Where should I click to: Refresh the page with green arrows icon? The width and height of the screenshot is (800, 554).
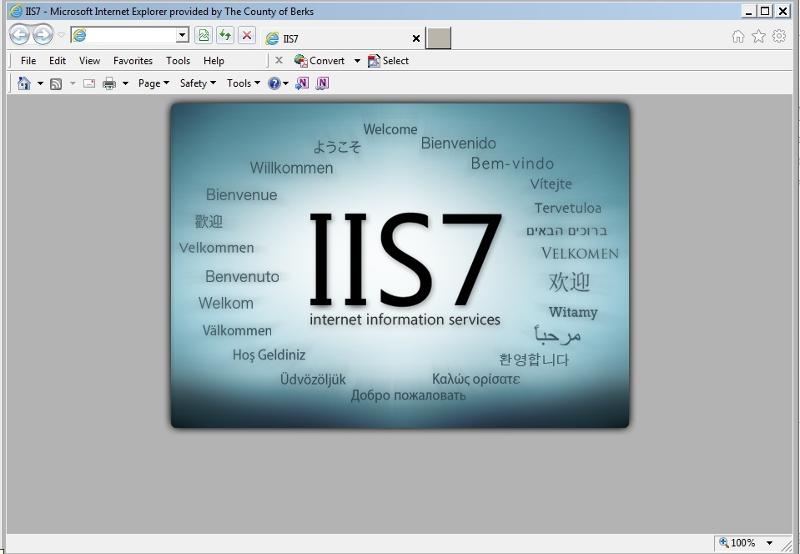point(225,35)
